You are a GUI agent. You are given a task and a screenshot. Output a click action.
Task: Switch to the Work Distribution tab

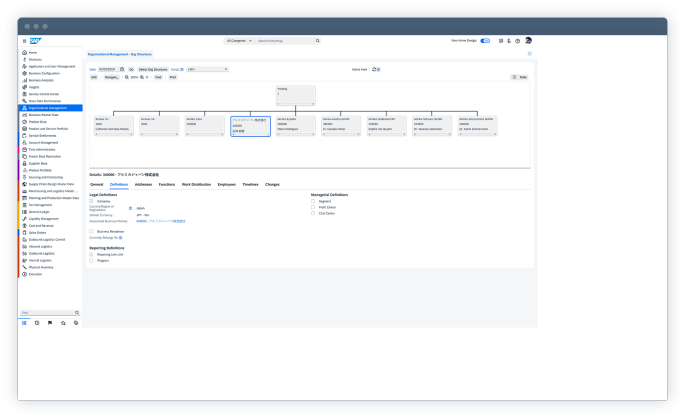197,184
